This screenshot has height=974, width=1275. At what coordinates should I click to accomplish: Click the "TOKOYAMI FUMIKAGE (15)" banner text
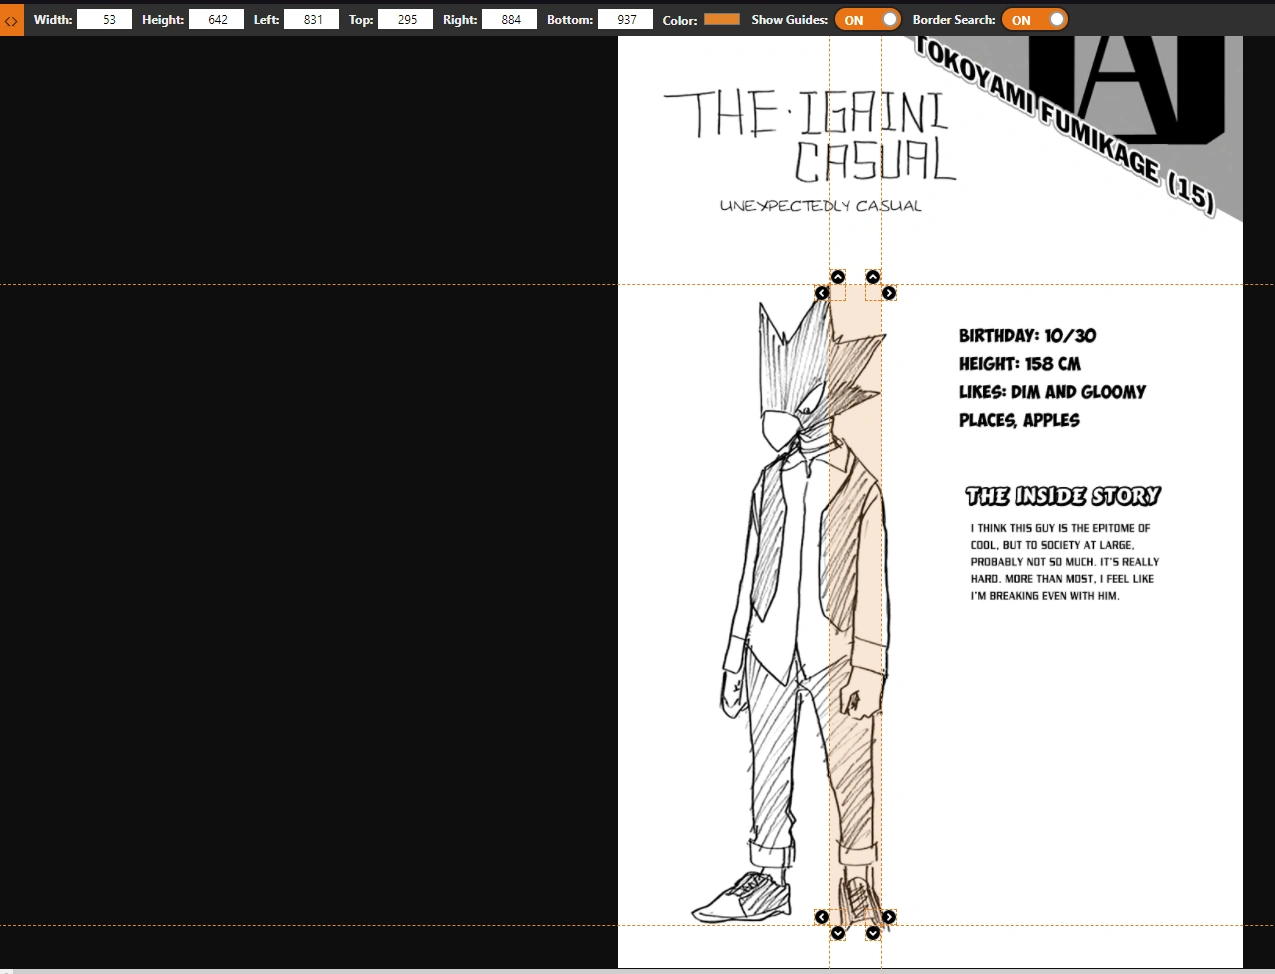[x=1065, y=125]
